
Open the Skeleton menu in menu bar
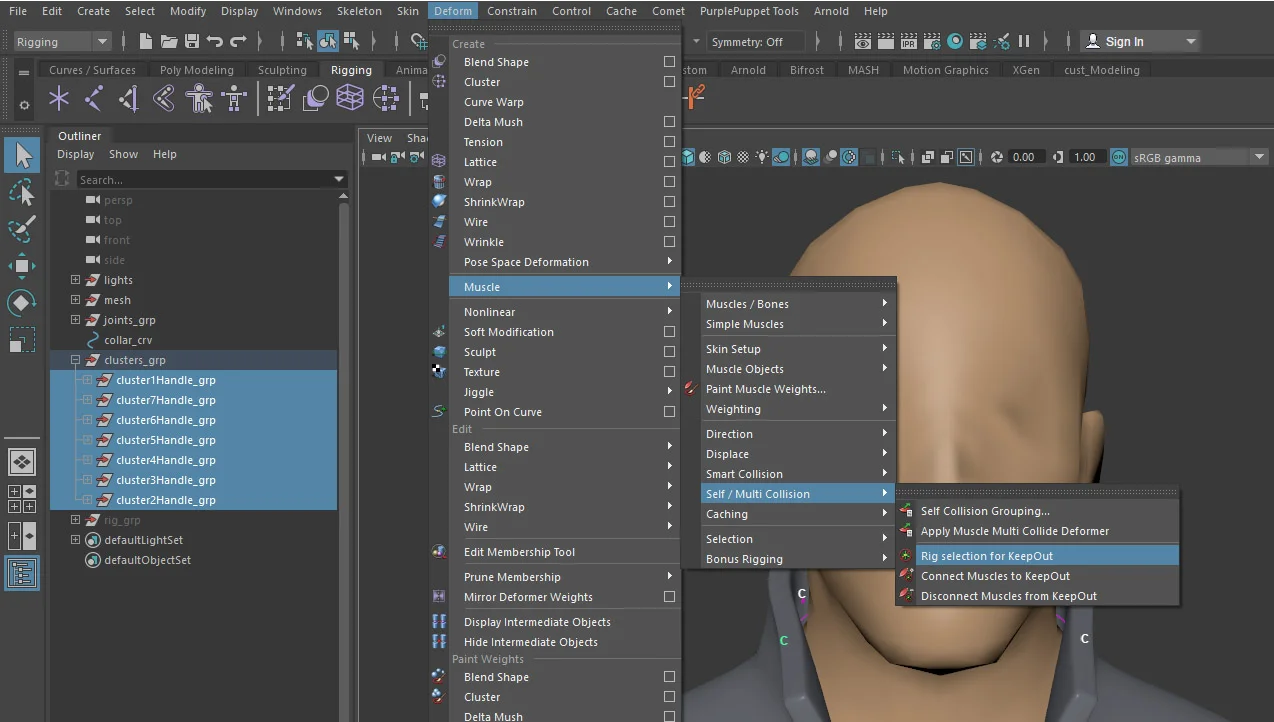tap(359, 11)
